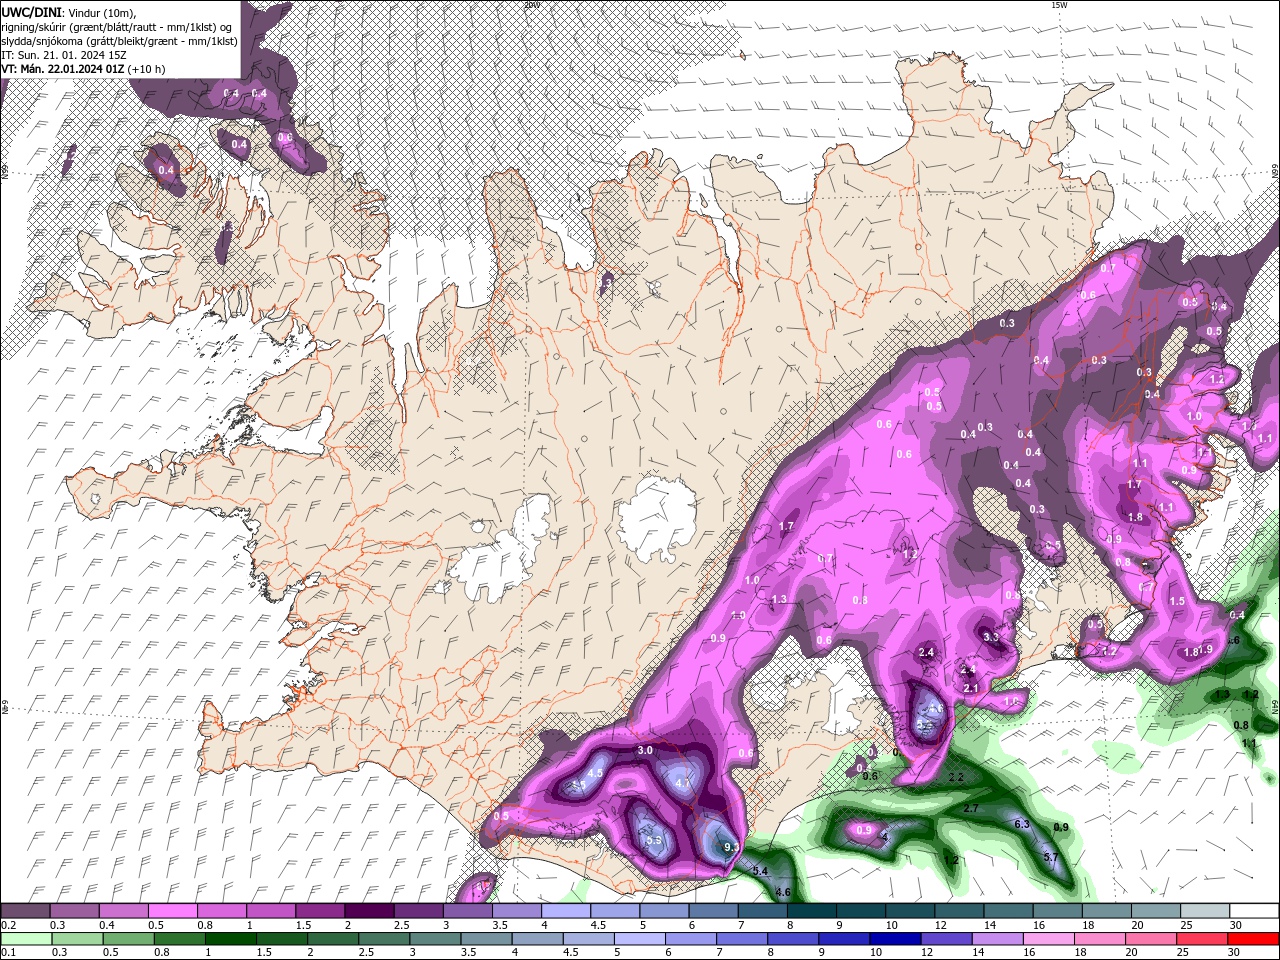Click the '4.6' rain value on the map
This screenshot has width=1280, height=960.
pos(783,892)
